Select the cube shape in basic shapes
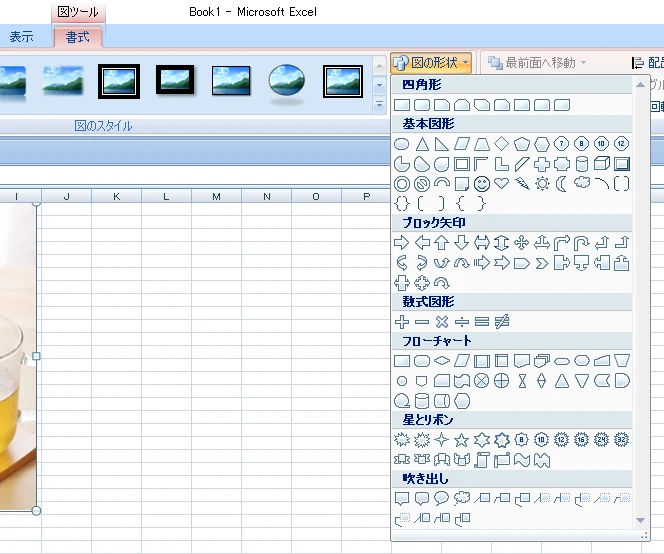Screen dimensions: 664x554 [x=602, y=164]
